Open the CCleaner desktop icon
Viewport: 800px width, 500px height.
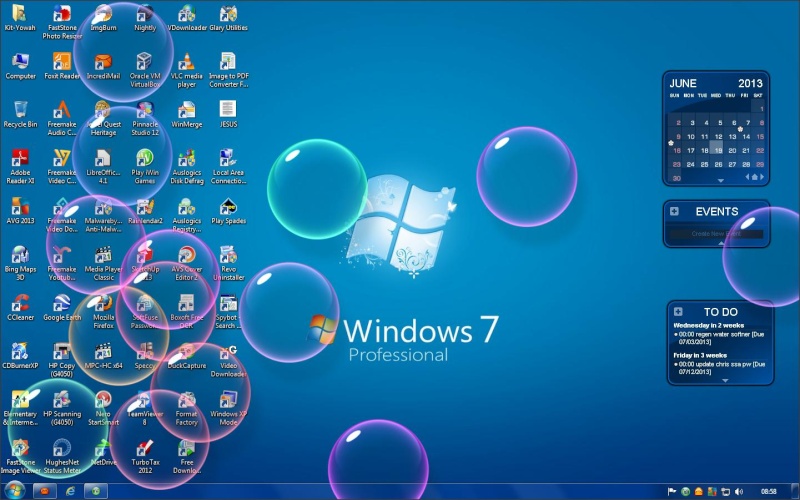(x=20, y=308)
